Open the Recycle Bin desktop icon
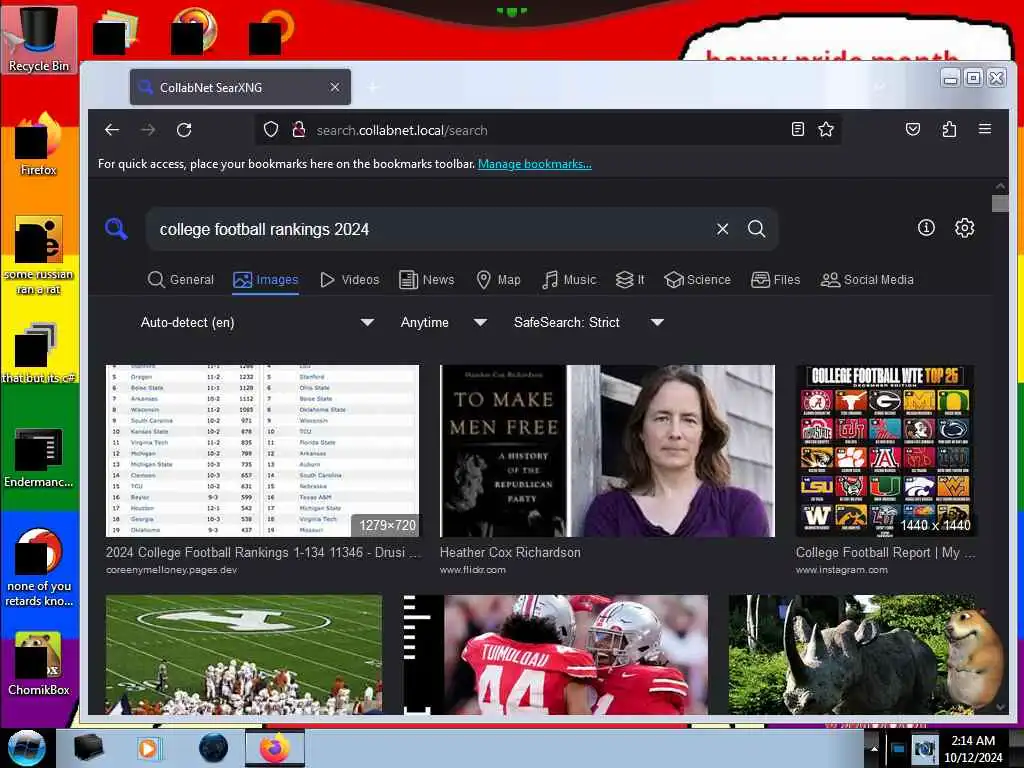1024x768 pixels. pyautogui.click(x=39, y=39)
